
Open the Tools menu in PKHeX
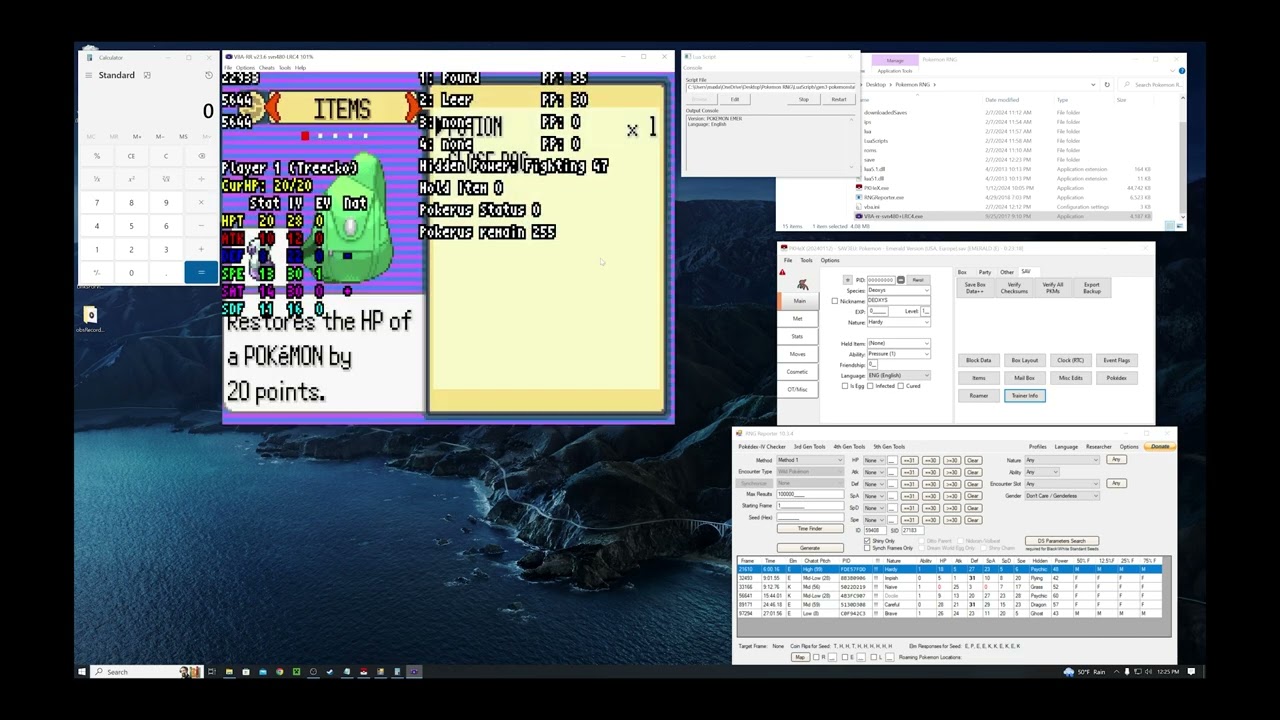(x=806, y=260)
